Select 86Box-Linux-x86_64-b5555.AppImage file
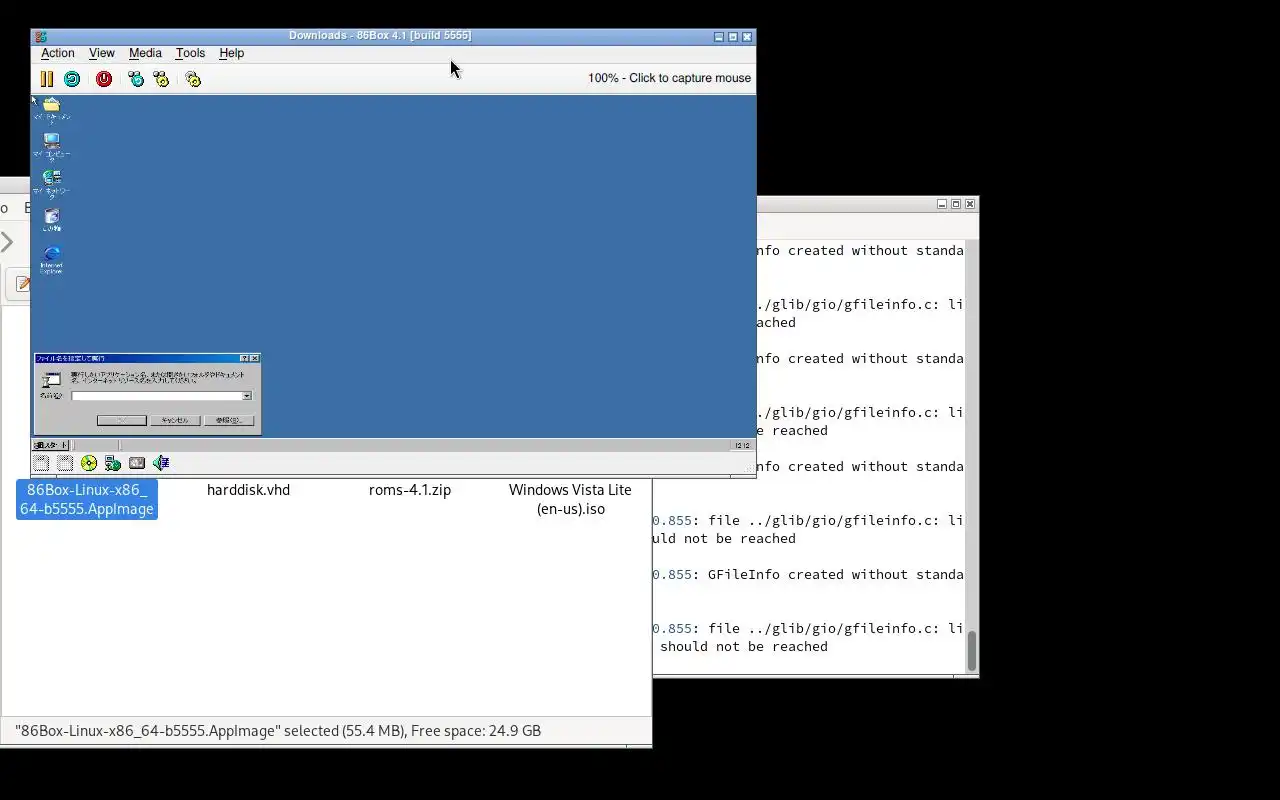The image size is (1280, 800). (87, 499)
